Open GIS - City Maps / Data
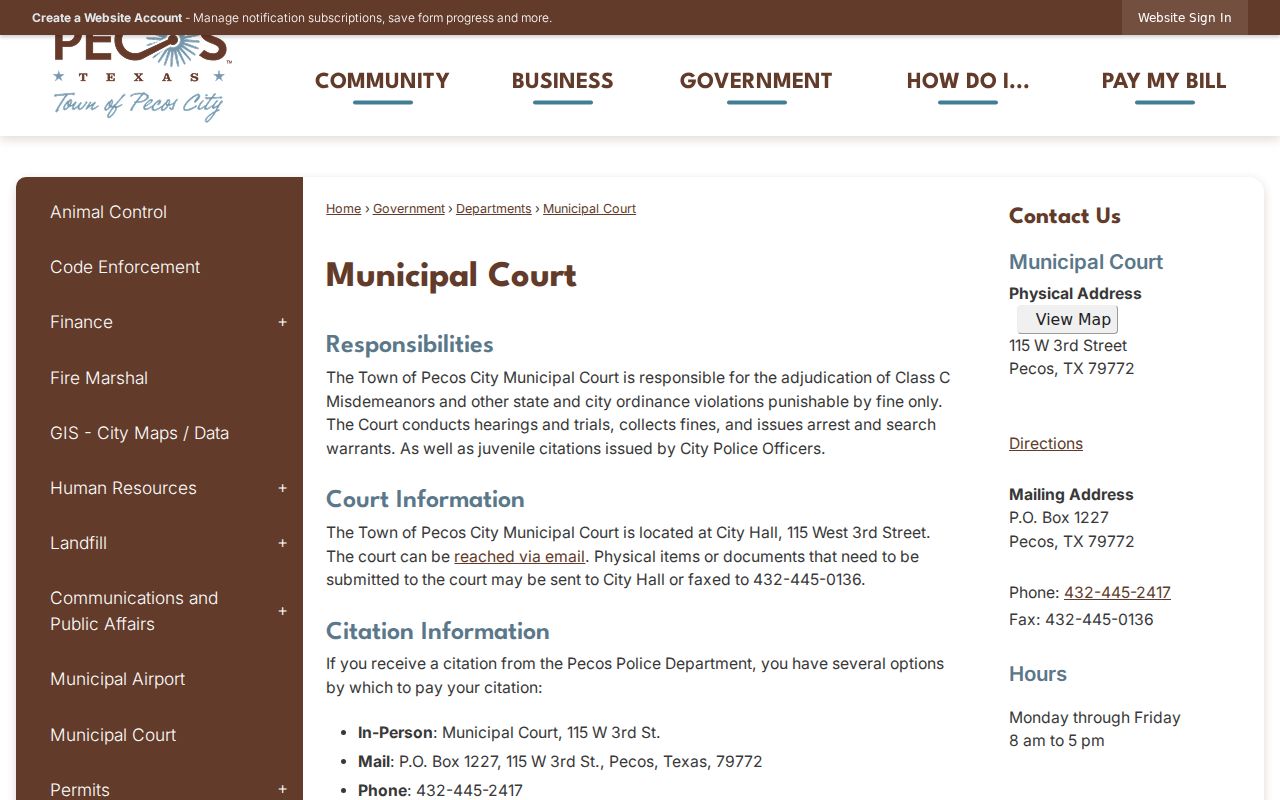Screen dimensions: 1280x800 pyautogui.click(x=139, y=433)
